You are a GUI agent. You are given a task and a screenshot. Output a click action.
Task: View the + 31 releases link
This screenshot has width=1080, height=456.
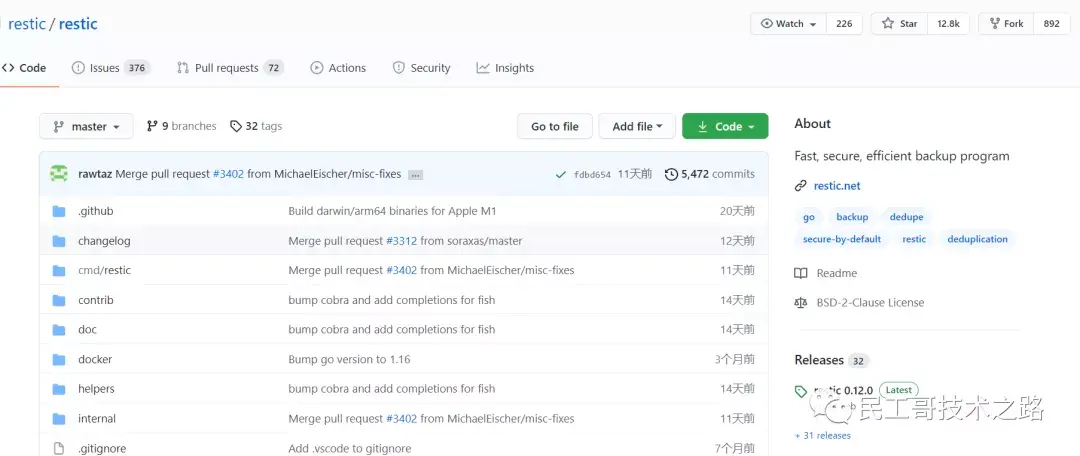tap(822, 436)
